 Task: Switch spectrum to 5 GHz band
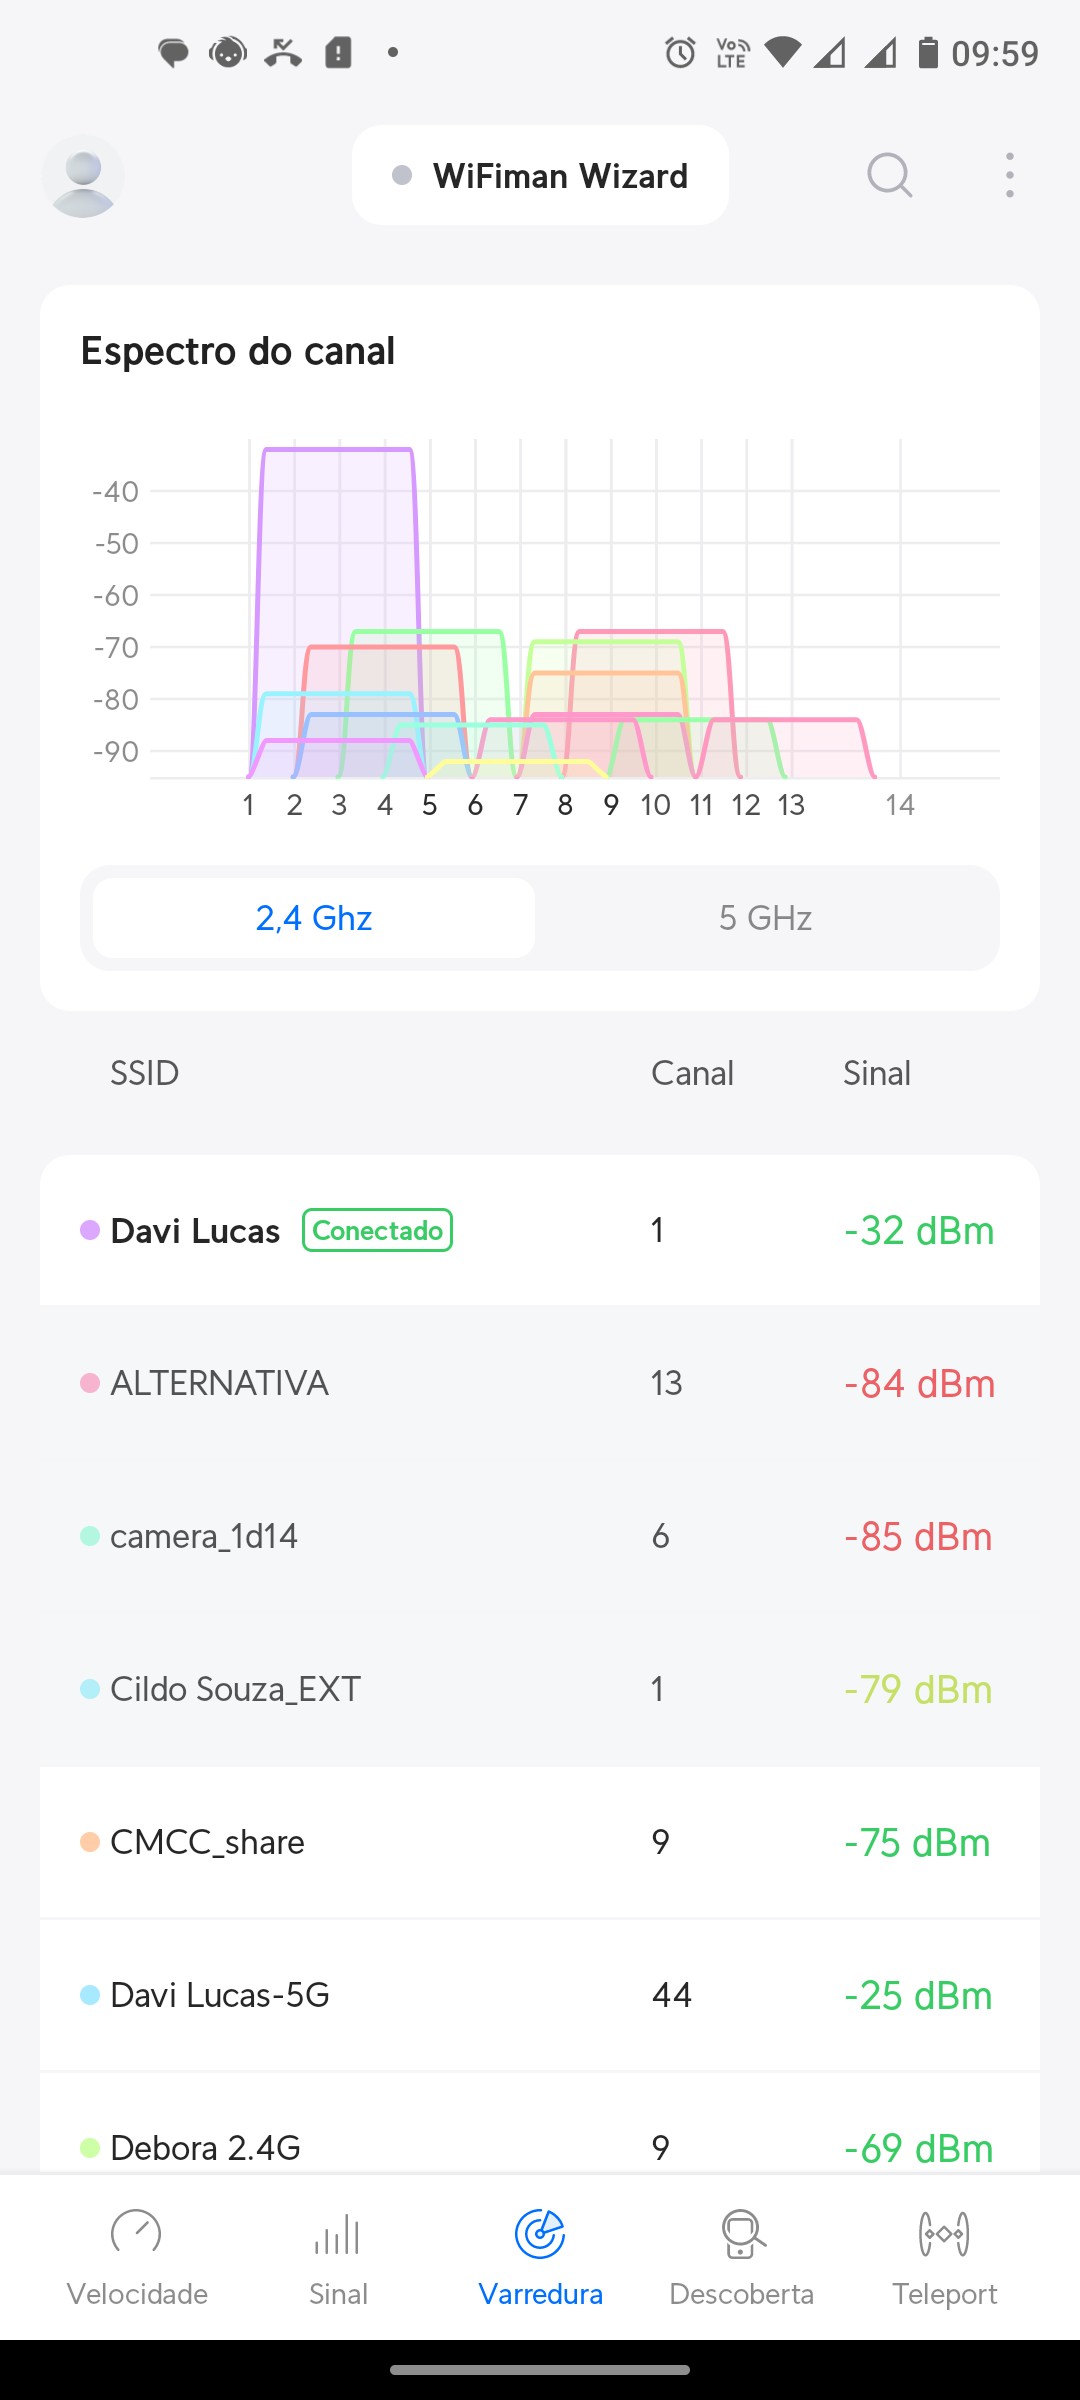tap(766, 918)
